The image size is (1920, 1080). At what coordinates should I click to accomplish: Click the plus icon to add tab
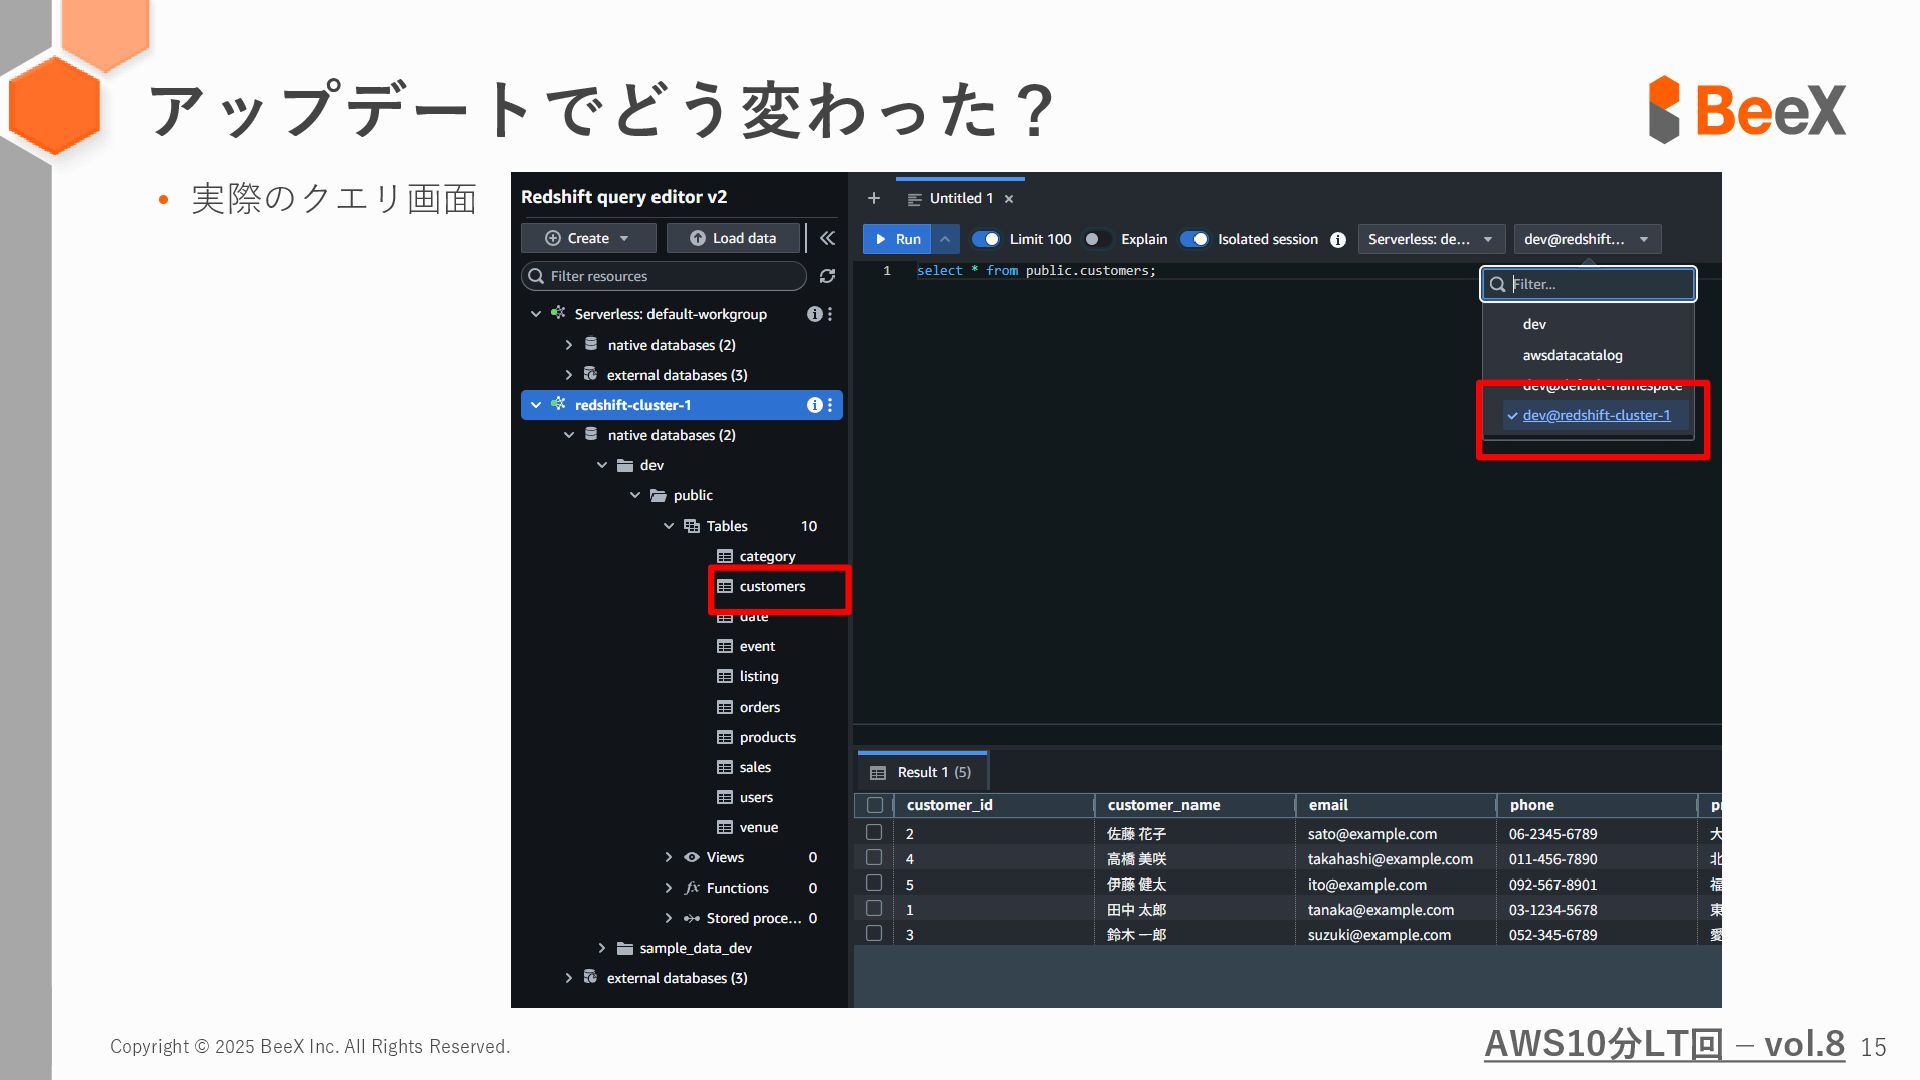[x=874, y=198]
